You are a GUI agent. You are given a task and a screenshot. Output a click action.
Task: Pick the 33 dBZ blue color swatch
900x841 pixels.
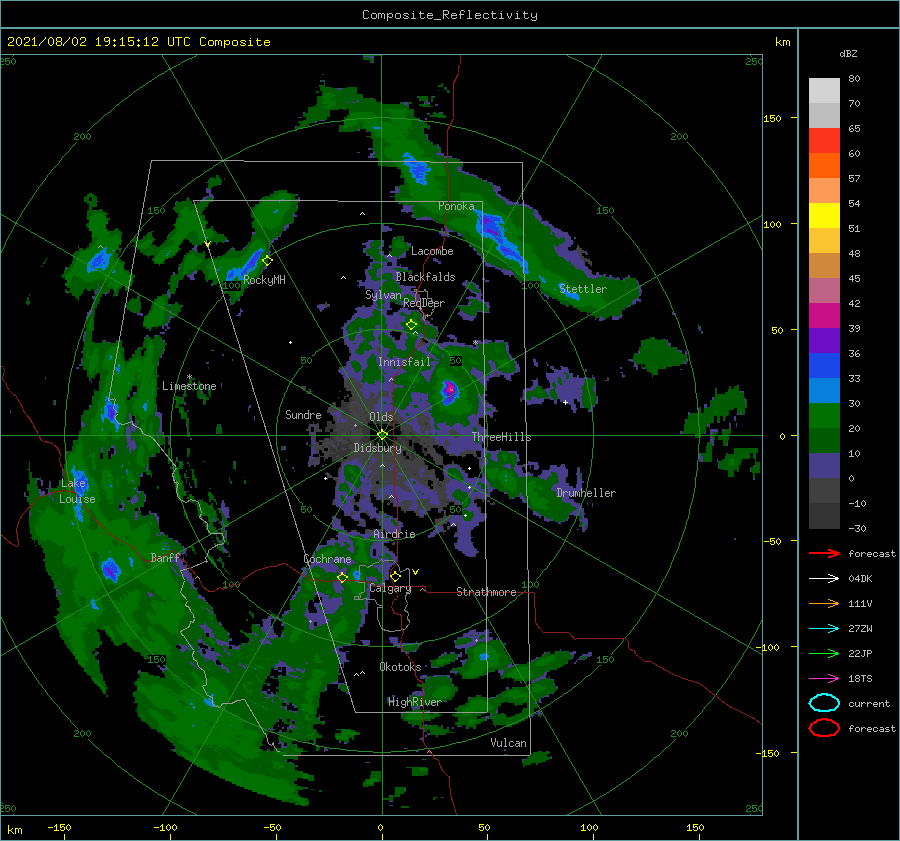pos(824,366)
